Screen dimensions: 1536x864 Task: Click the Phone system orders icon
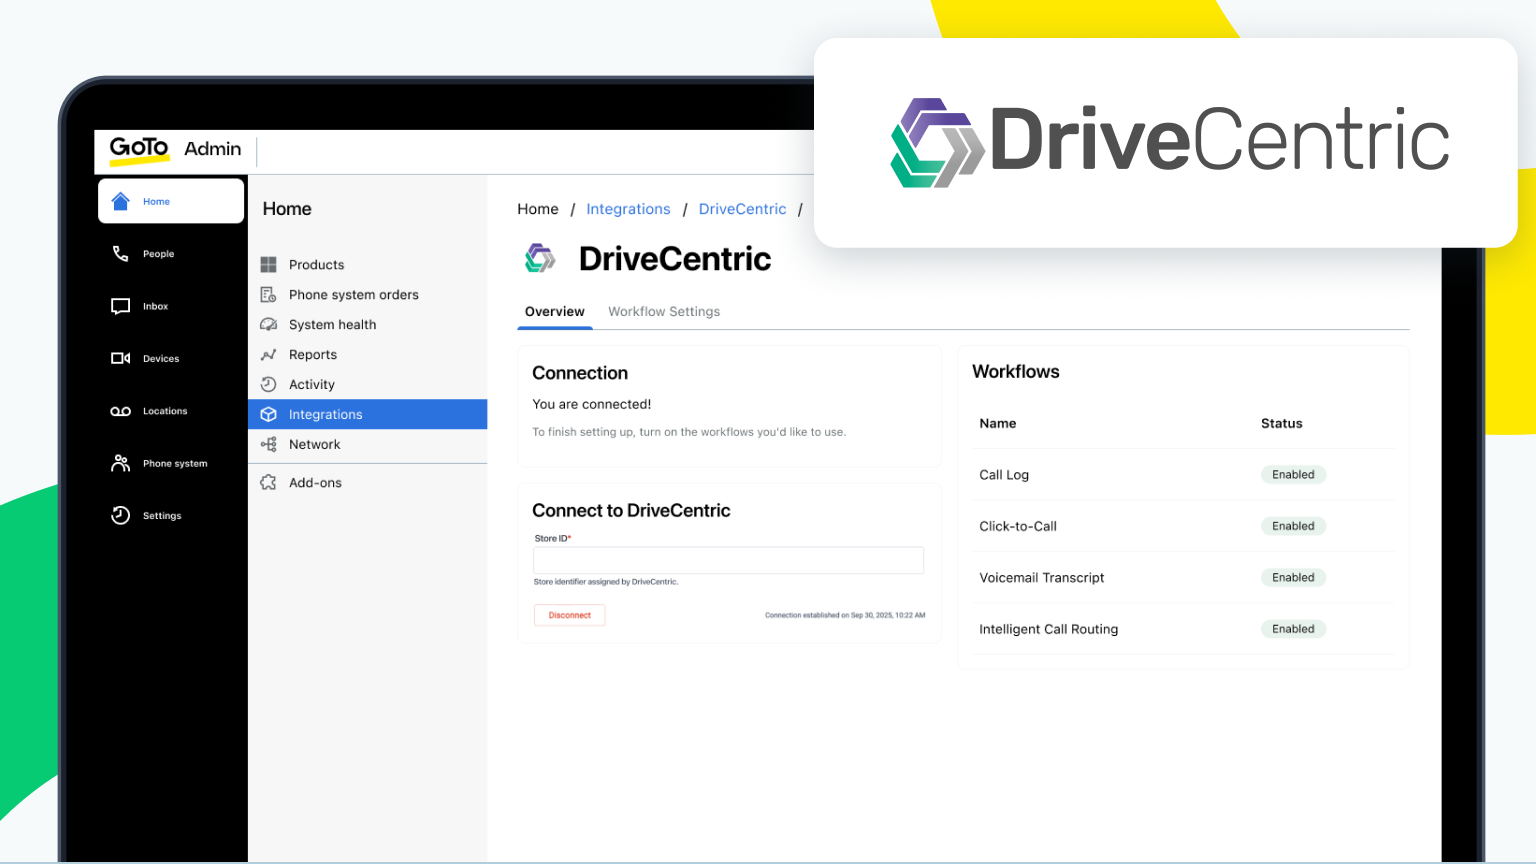click(268, 295)
